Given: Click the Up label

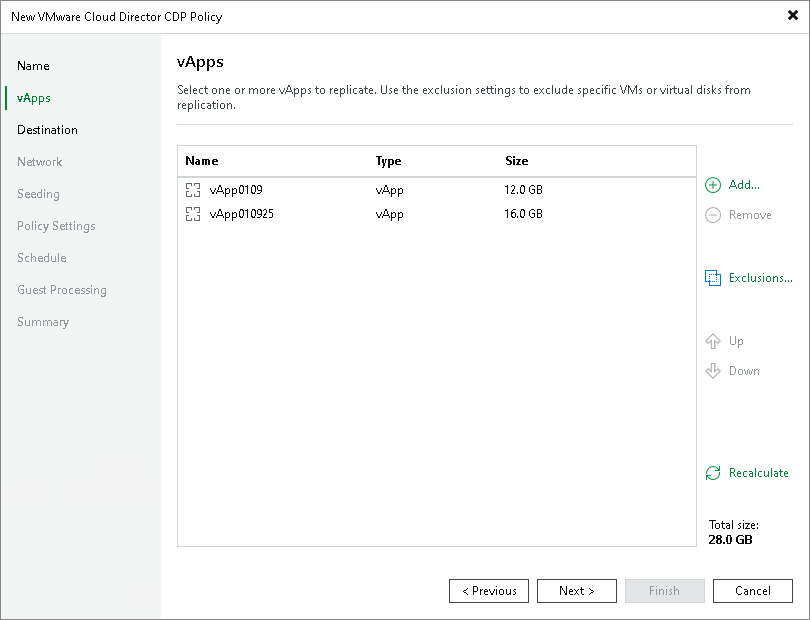Looking at the screenshot, I should [736, 341].
